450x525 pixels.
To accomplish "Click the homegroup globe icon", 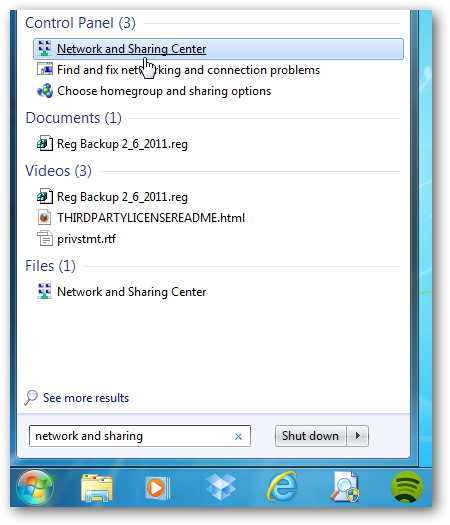I will pos(45,91).
